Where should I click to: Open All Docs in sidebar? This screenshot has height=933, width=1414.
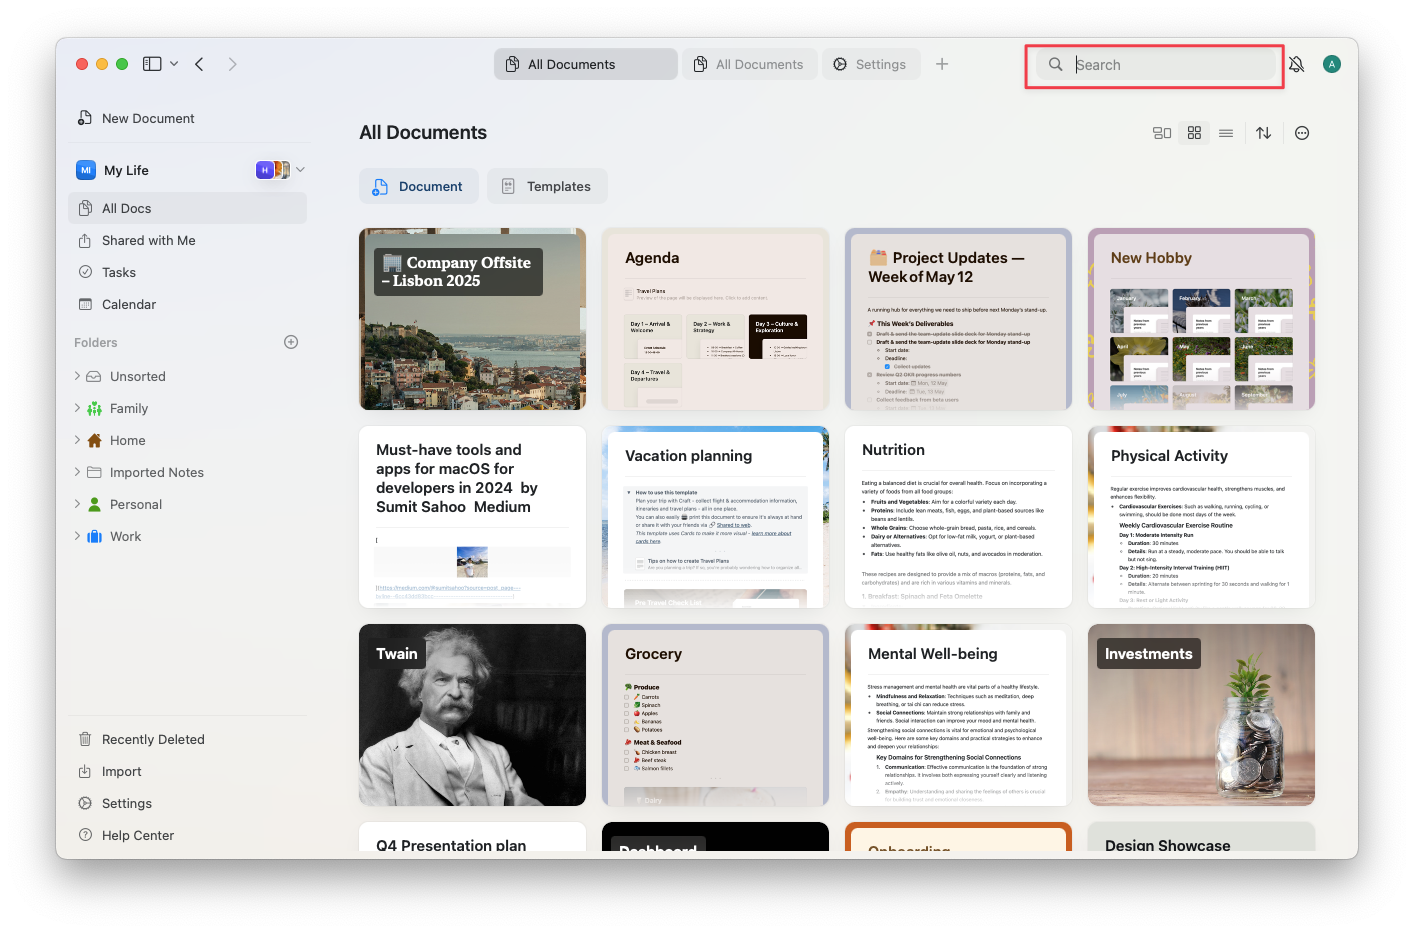tap(188, 208)
